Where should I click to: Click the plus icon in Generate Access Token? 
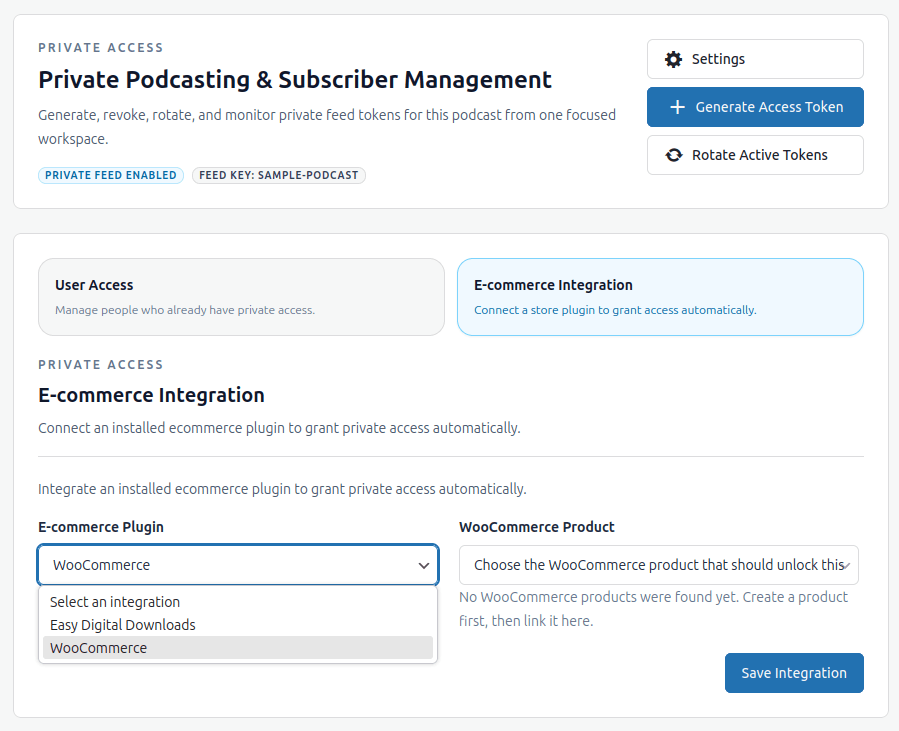tap(679, 107)
